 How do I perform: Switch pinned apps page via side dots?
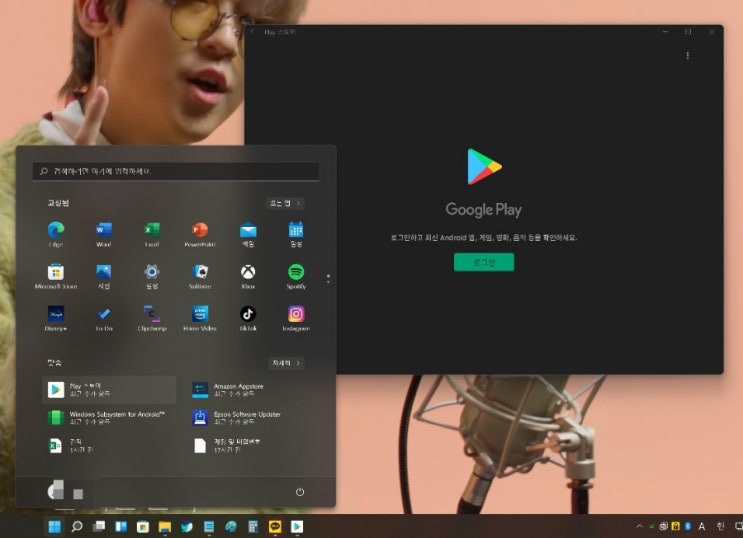point(328,278)
